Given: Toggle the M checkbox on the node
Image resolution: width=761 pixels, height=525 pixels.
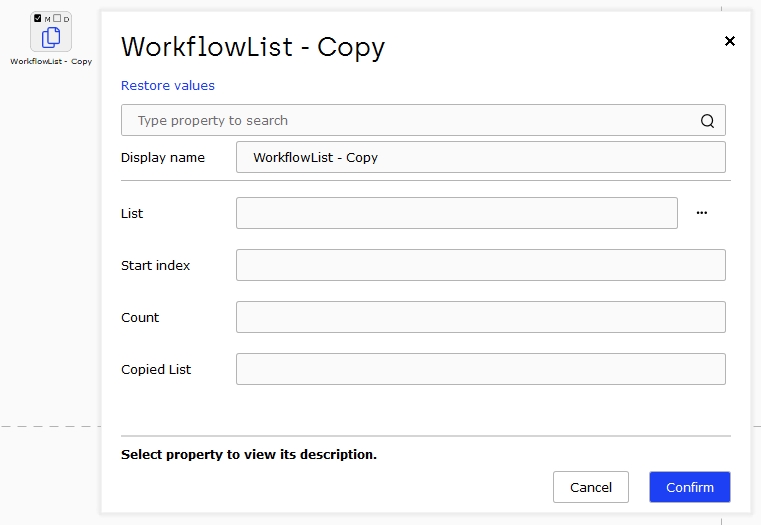Looking at the screenshot, I should click(x=38, y=18).
